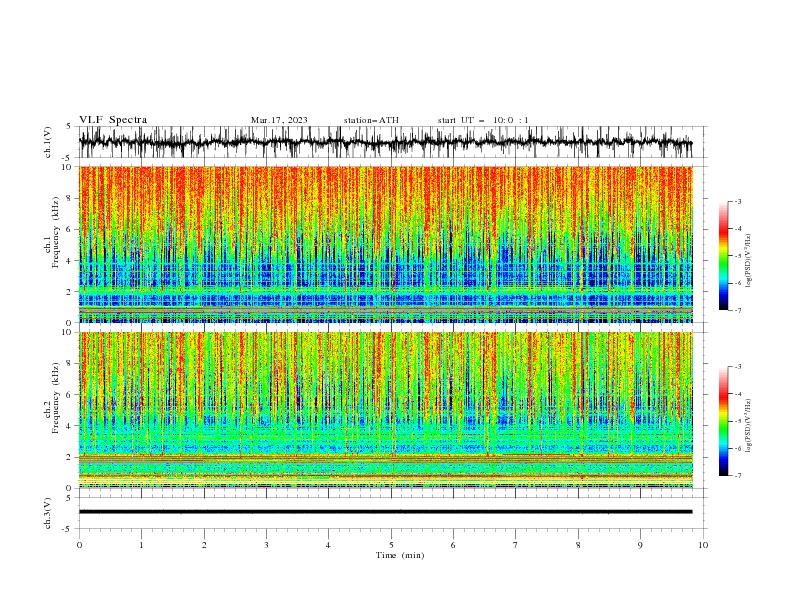Click inside the ch.1 spectrogram panel
The height and width of the screenshot is (612, 792).
[385, 244]
